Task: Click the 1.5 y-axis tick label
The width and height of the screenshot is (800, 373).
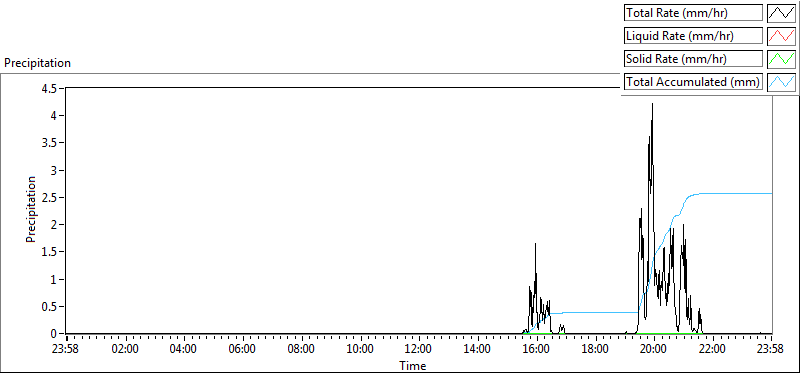Action: [49, 252]
